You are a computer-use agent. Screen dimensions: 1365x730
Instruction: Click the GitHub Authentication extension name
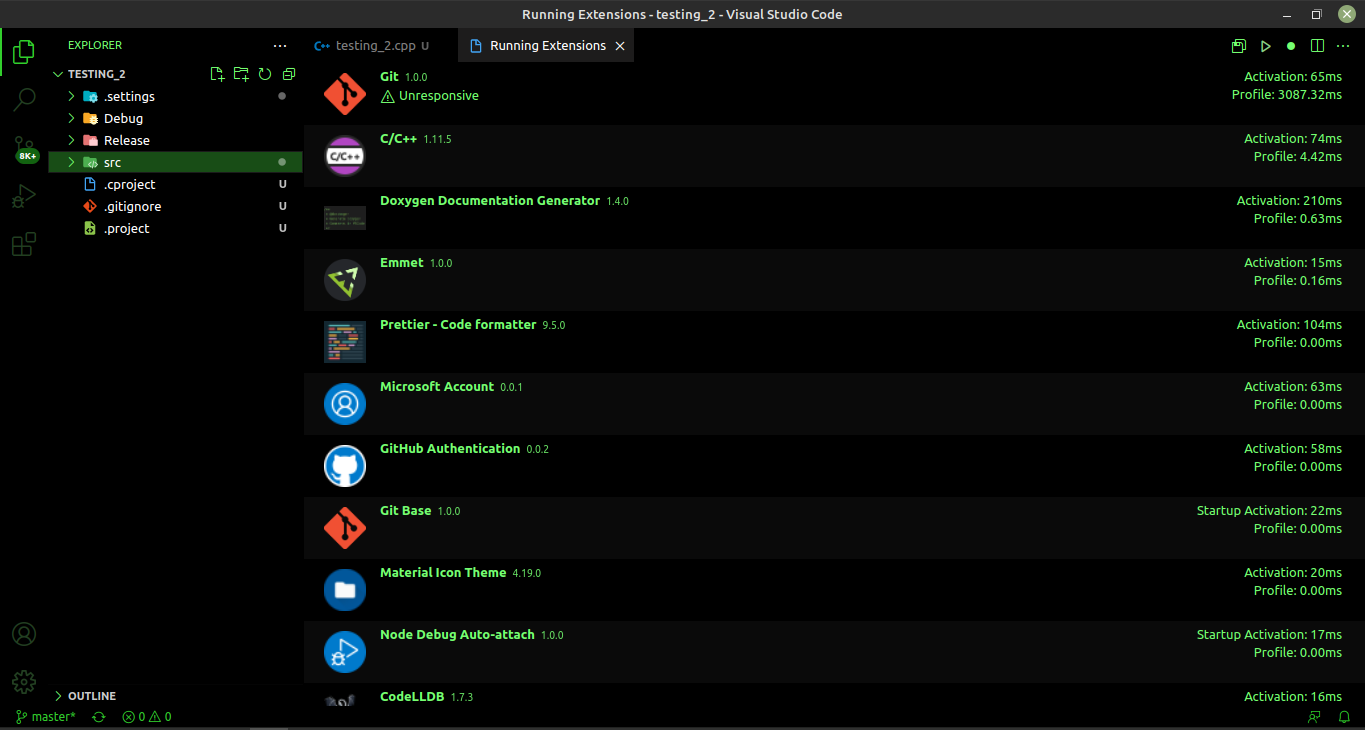(450, 449)
